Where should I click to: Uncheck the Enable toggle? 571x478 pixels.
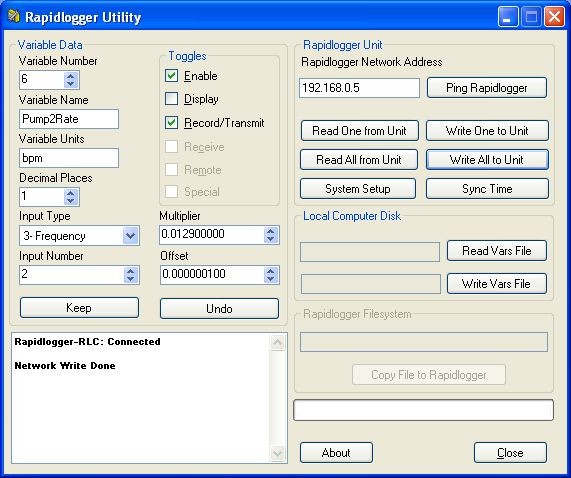tap(172, 76)
